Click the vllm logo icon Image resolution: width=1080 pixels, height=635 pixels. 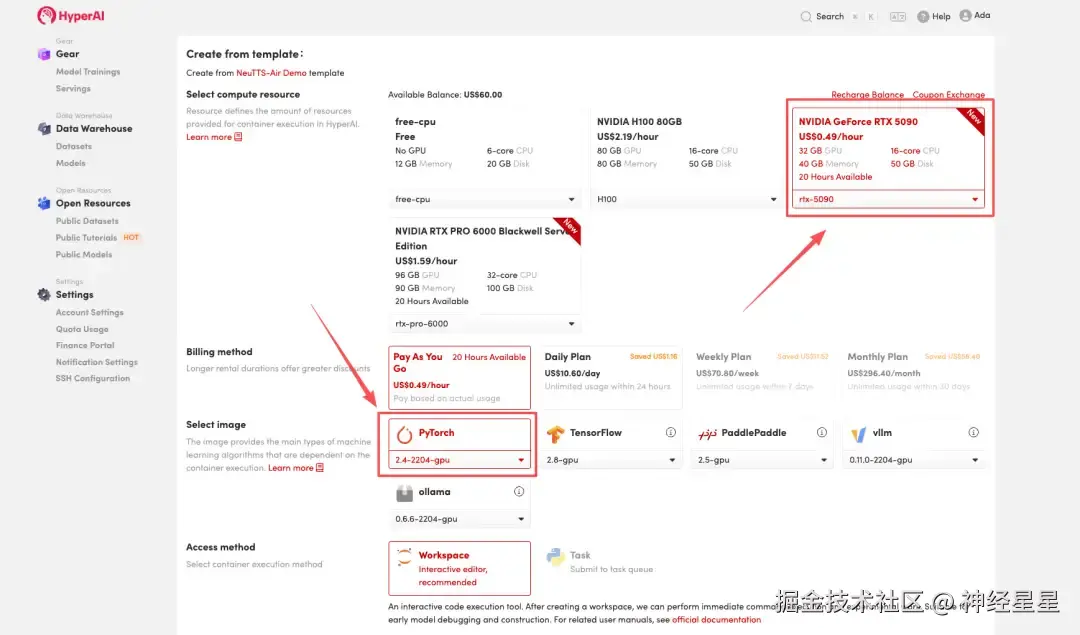pyautogui.click(x=858, y=434)
